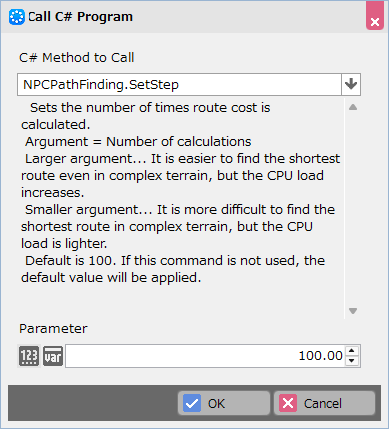This screenshot has height=429, width=389.
Task: Increase parameter value with up spinner
Action: coord(352,351)
